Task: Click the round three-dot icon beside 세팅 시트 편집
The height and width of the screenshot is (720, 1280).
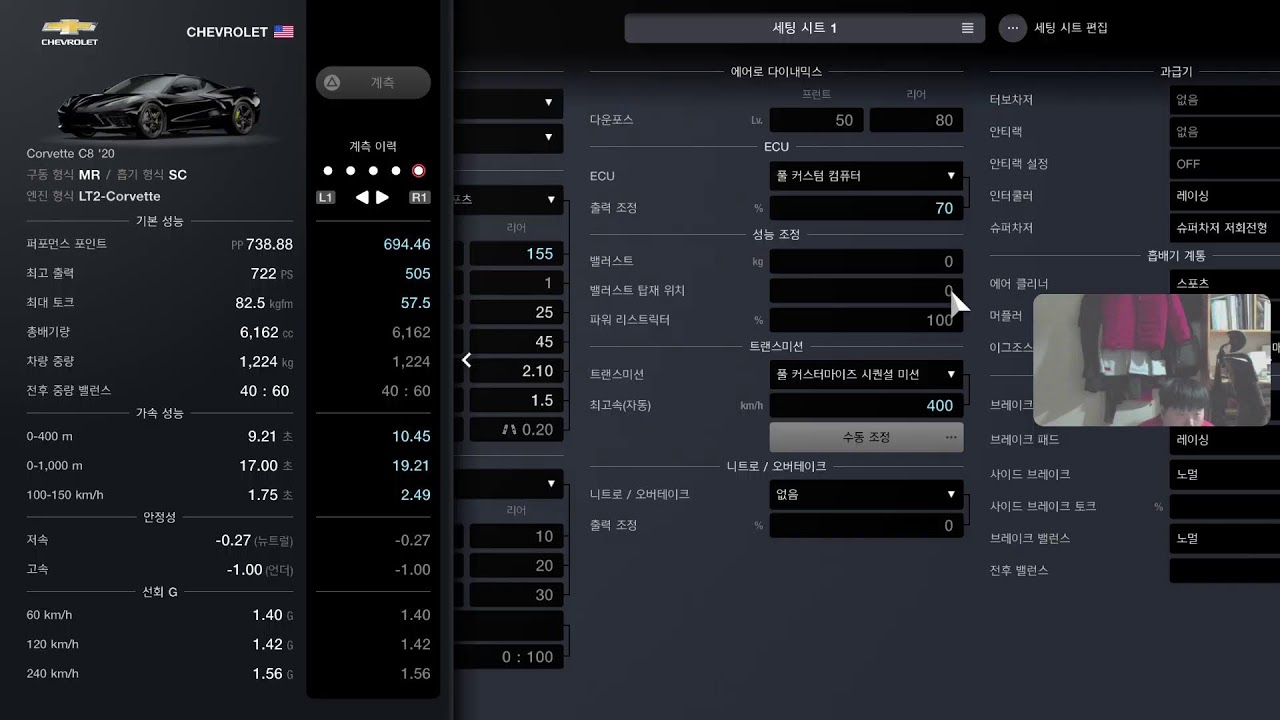Action: (x=1013, y=28)
